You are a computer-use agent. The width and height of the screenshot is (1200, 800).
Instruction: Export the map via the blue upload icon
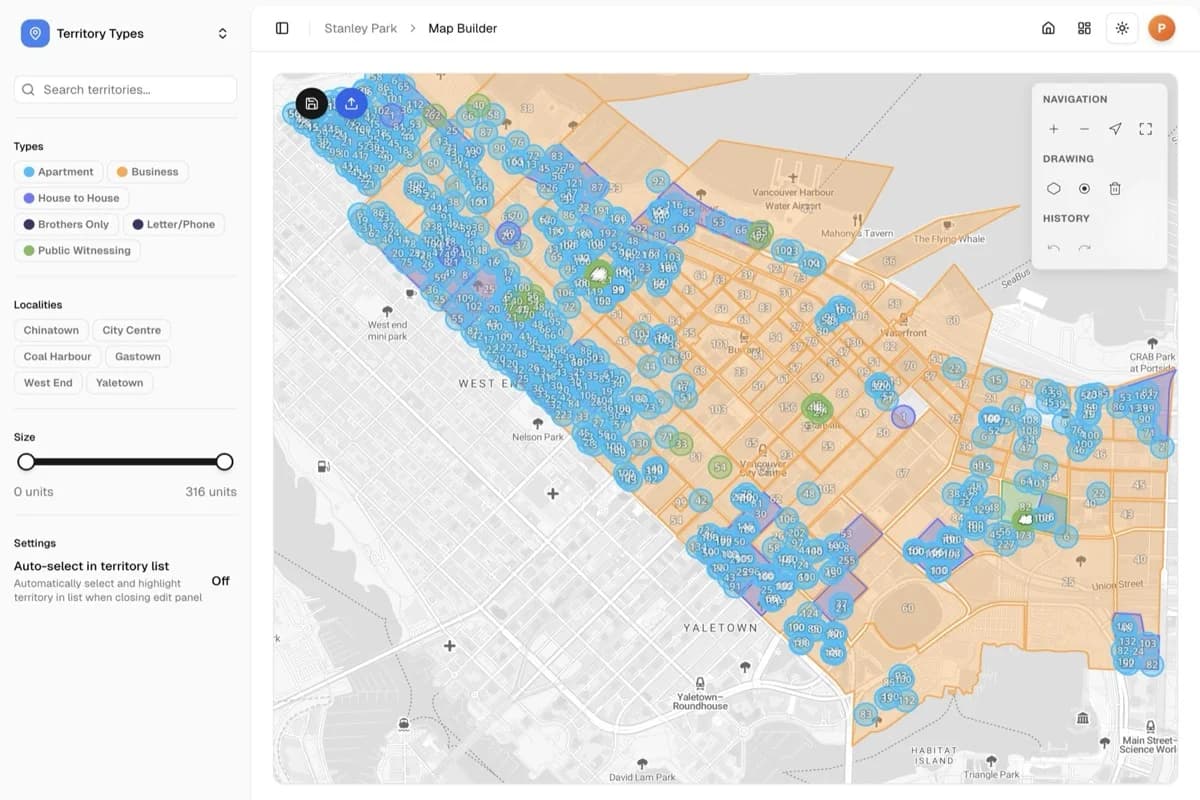tap(350, 103)
